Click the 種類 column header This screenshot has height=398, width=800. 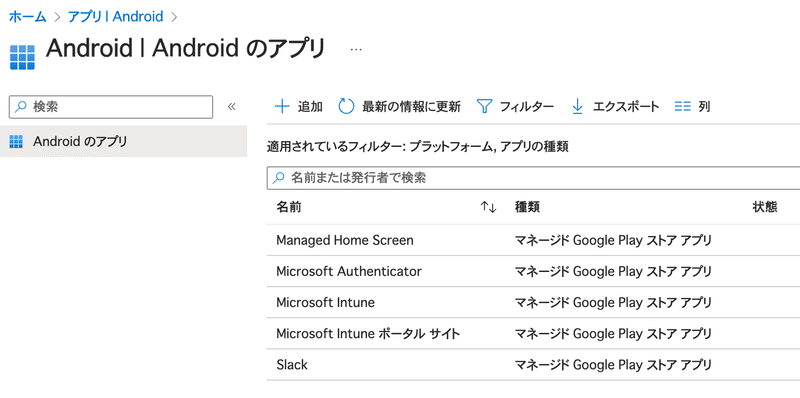pyautogui.click(x=528, y=207)
